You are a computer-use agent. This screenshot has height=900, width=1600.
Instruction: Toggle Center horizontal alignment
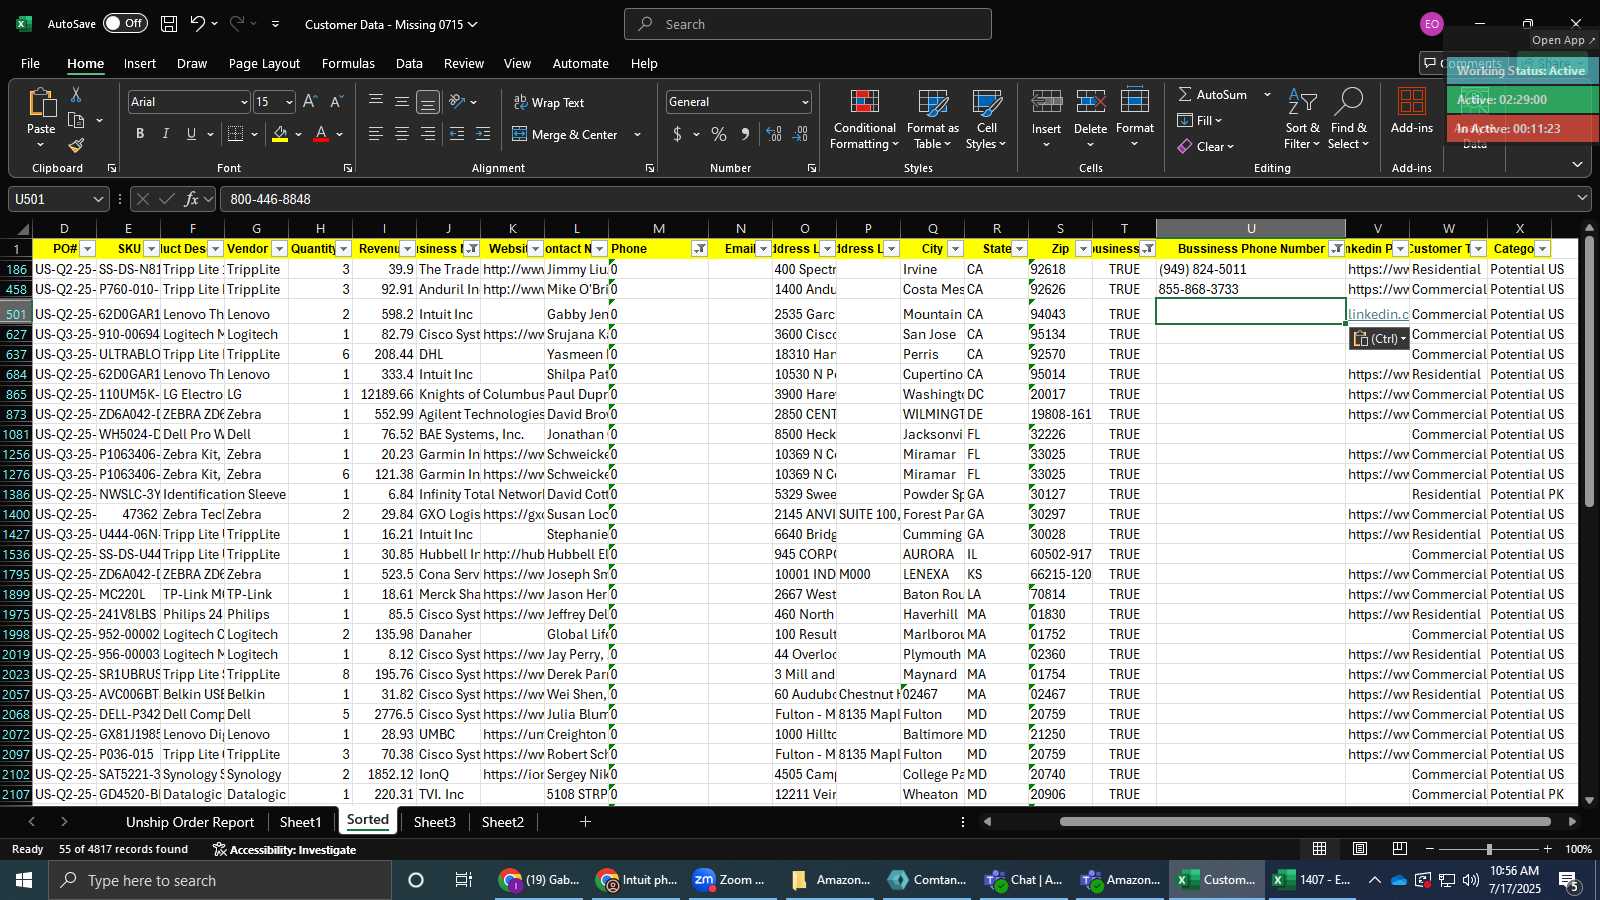point(402,134)
